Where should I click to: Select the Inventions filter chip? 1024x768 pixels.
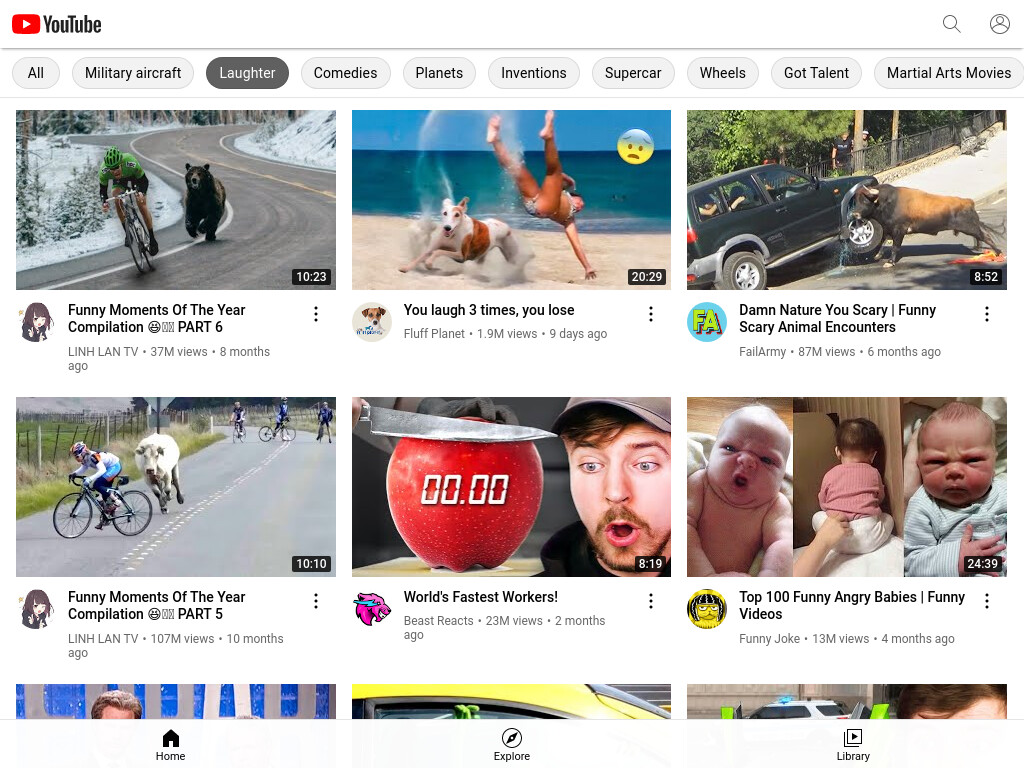tap(534, 73)
